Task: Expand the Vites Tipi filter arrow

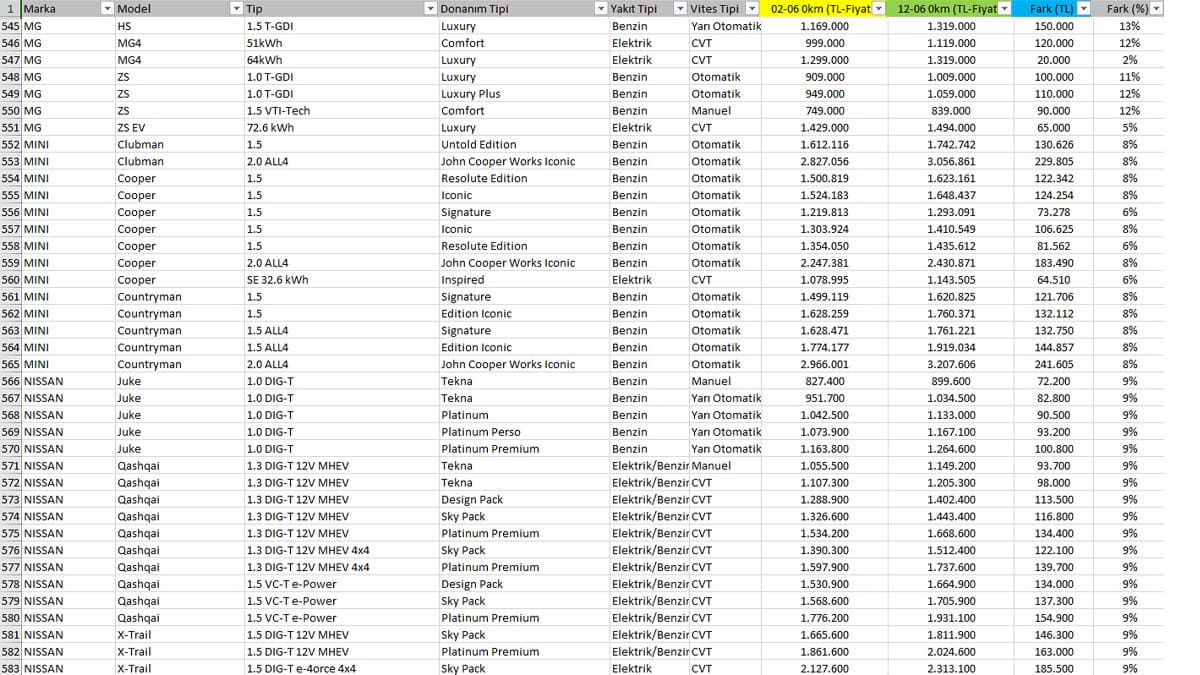Action: click(750, 9)
